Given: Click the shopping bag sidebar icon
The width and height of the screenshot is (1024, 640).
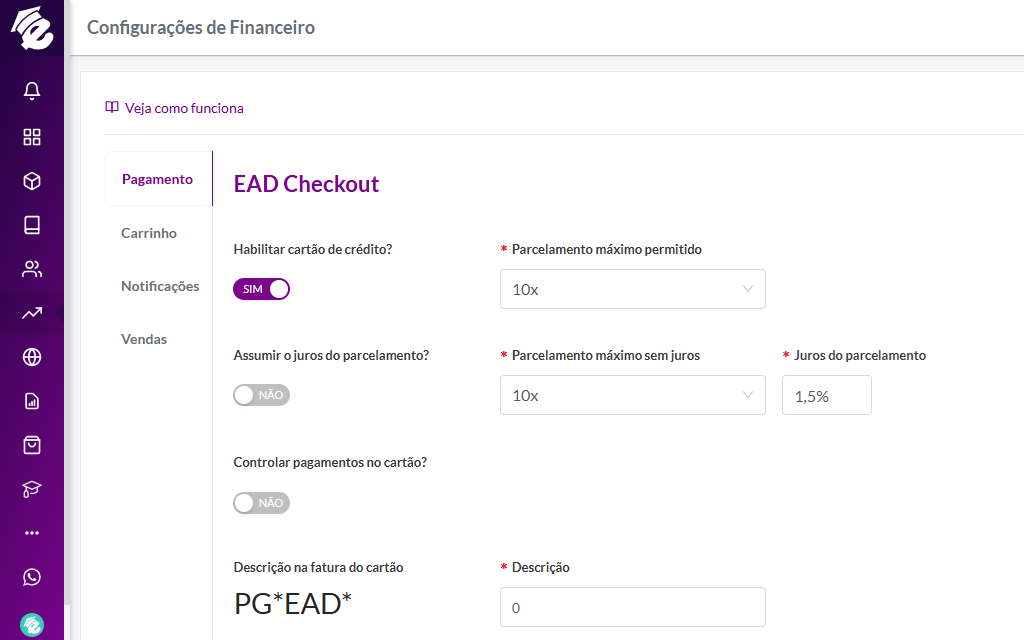Looking at the screenshot, I should (32, 445).
